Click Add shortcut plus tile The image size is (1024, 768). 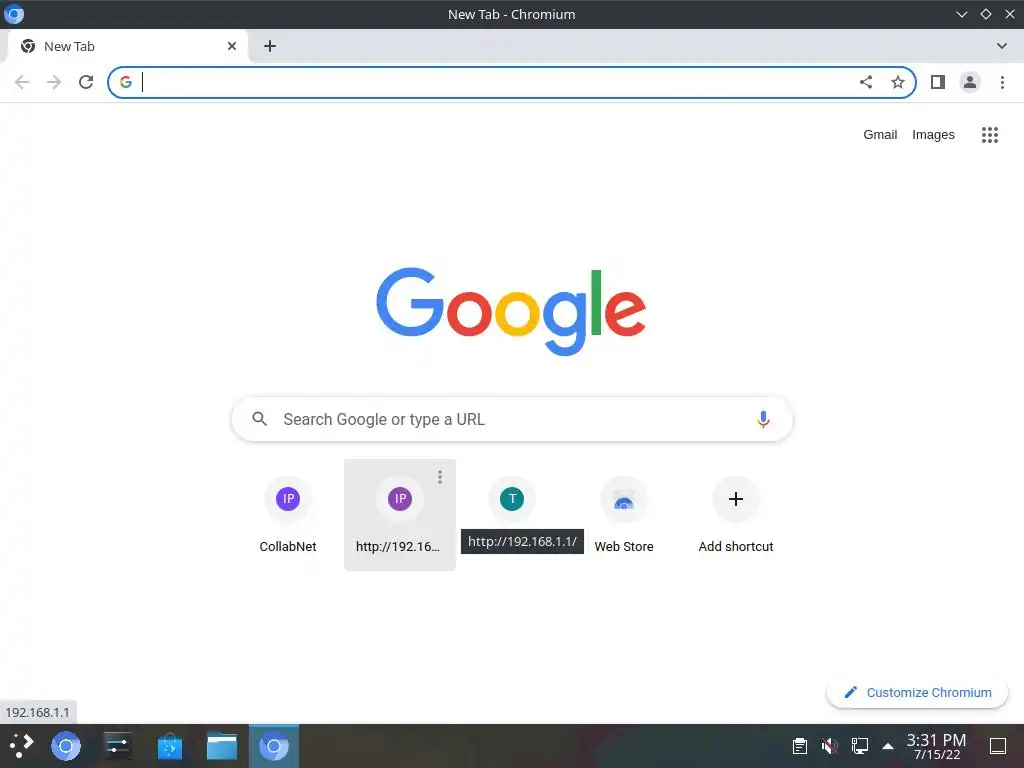(x=736, y=515)
